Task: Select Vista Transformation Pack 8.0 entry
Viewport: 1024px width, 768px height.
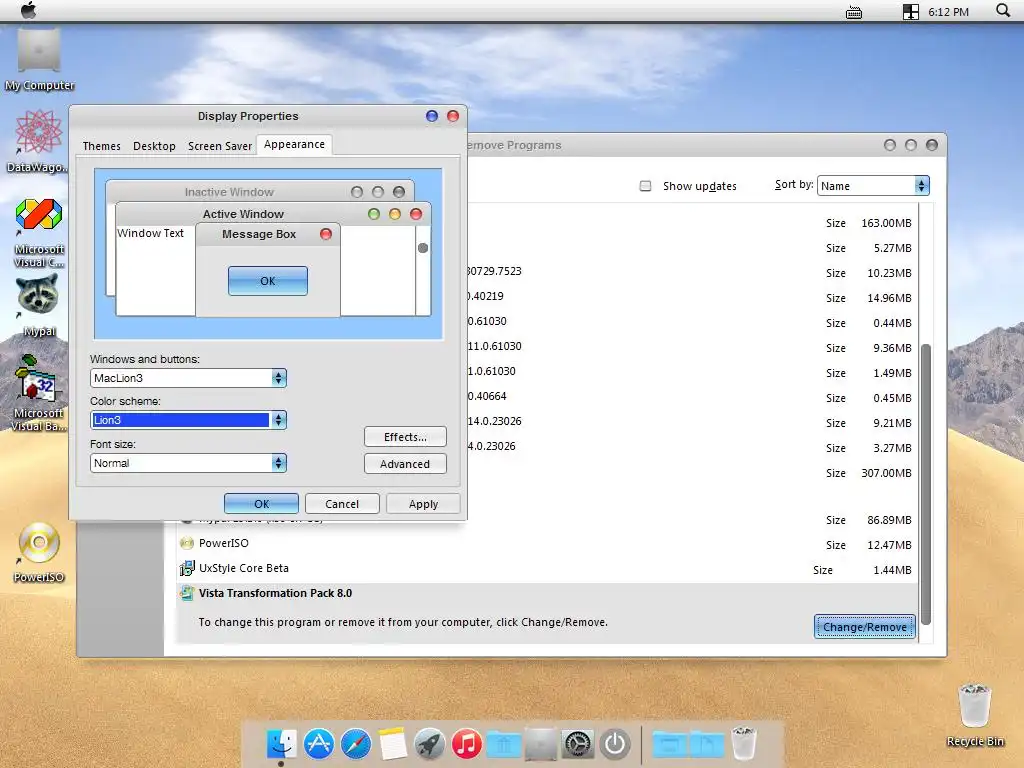Action: click(x=275, y=593)
